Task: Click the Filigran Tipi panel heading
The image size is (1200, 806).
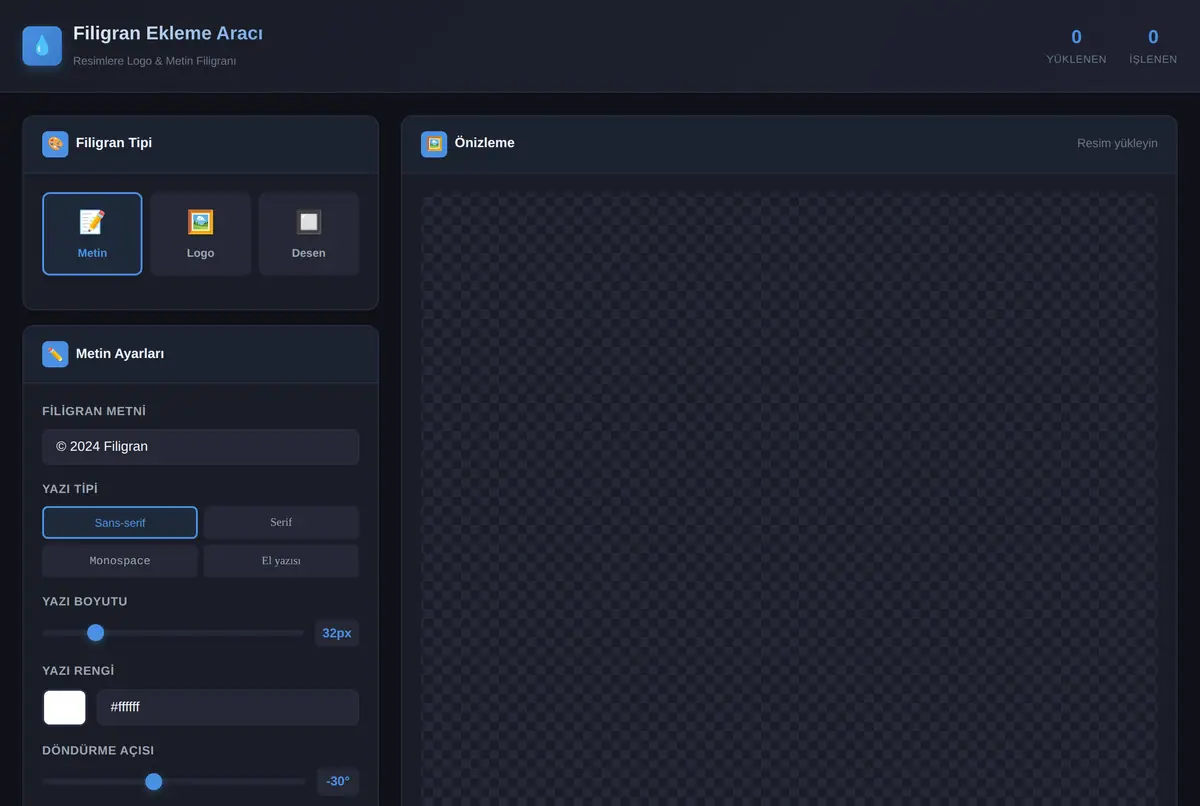Action: click(114, 143)
